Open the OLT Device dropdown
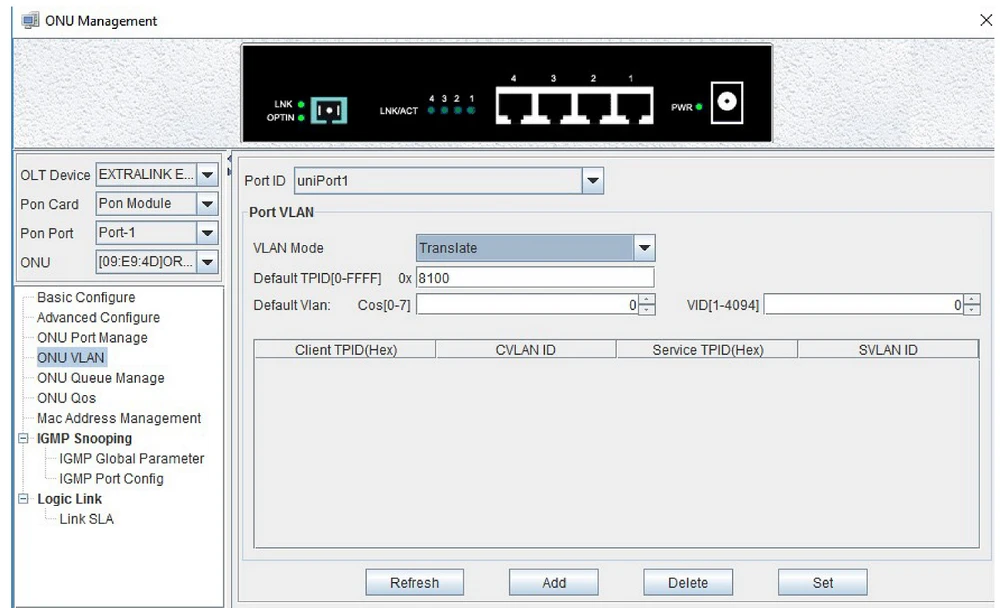This screenshot has width=1000, height=608. click(208, 175)
